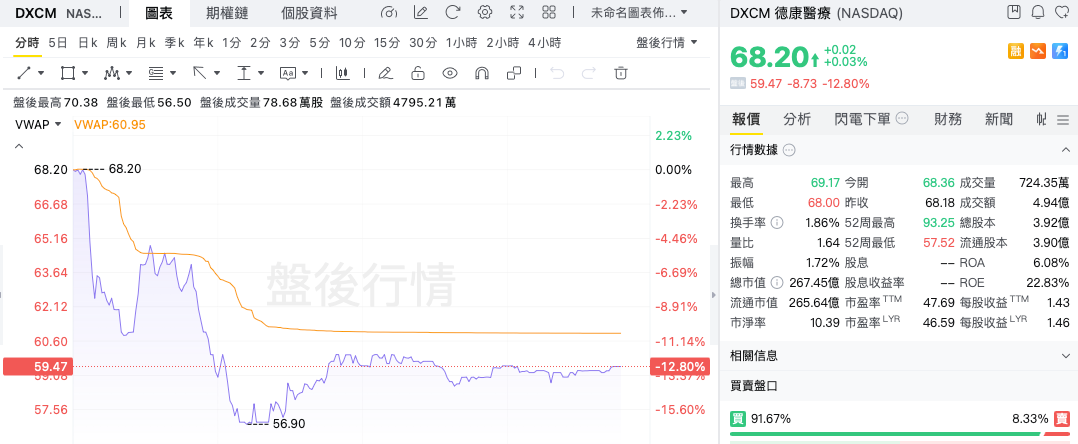
Task: Click the candlestick chart style icon
Action: 342,73
